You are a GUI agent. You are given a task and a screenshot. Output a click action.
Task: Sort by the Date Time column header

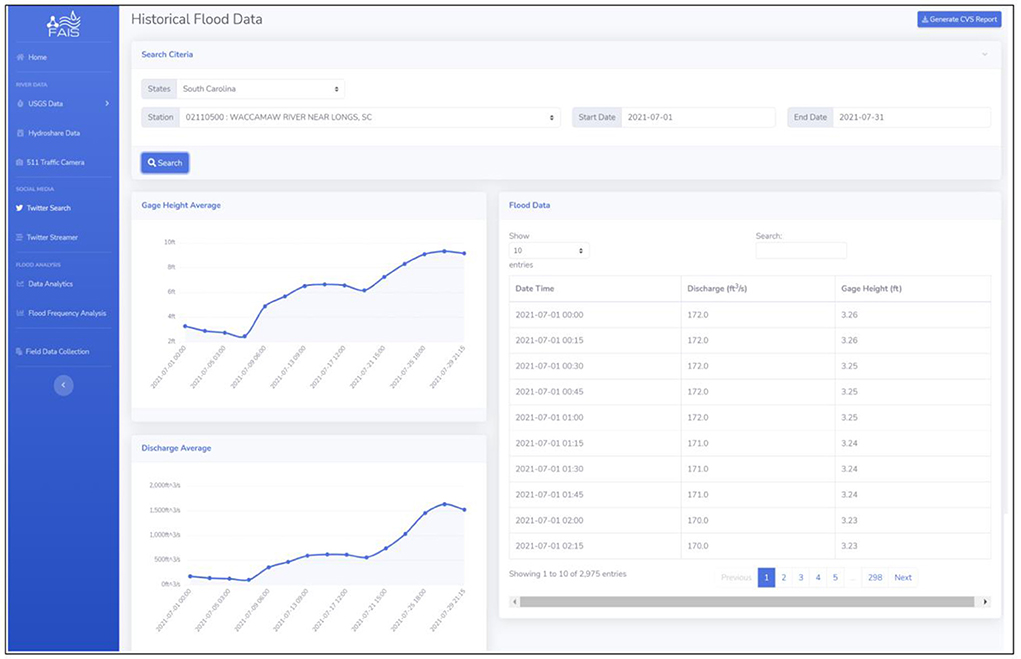[x=594, y=288]
